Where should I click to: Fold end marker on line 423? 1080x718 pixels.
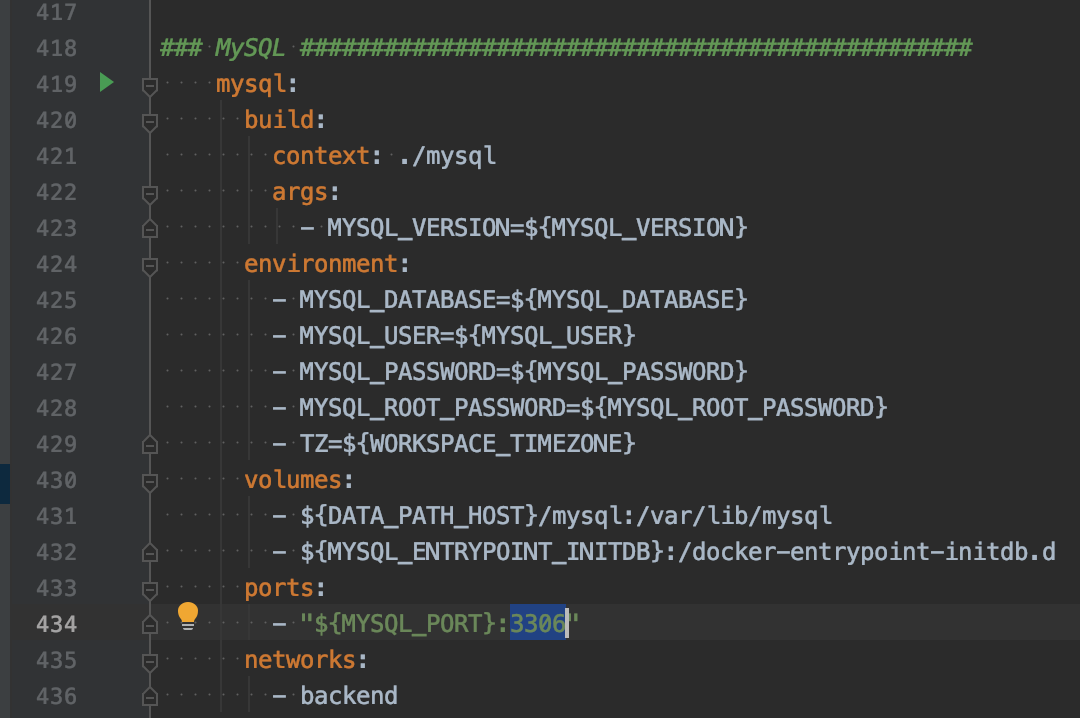pyautogui.click(x=149, y=229)
